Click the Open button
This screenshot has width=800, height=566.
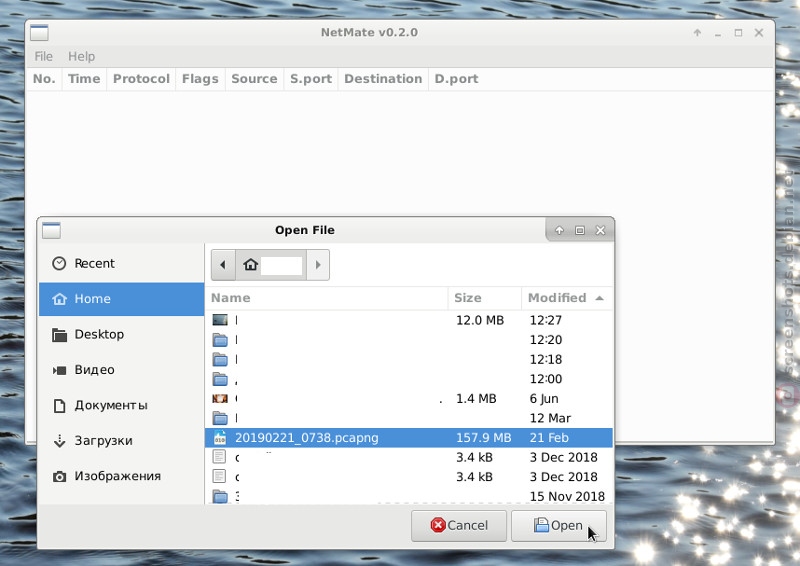tap(559, 526)
